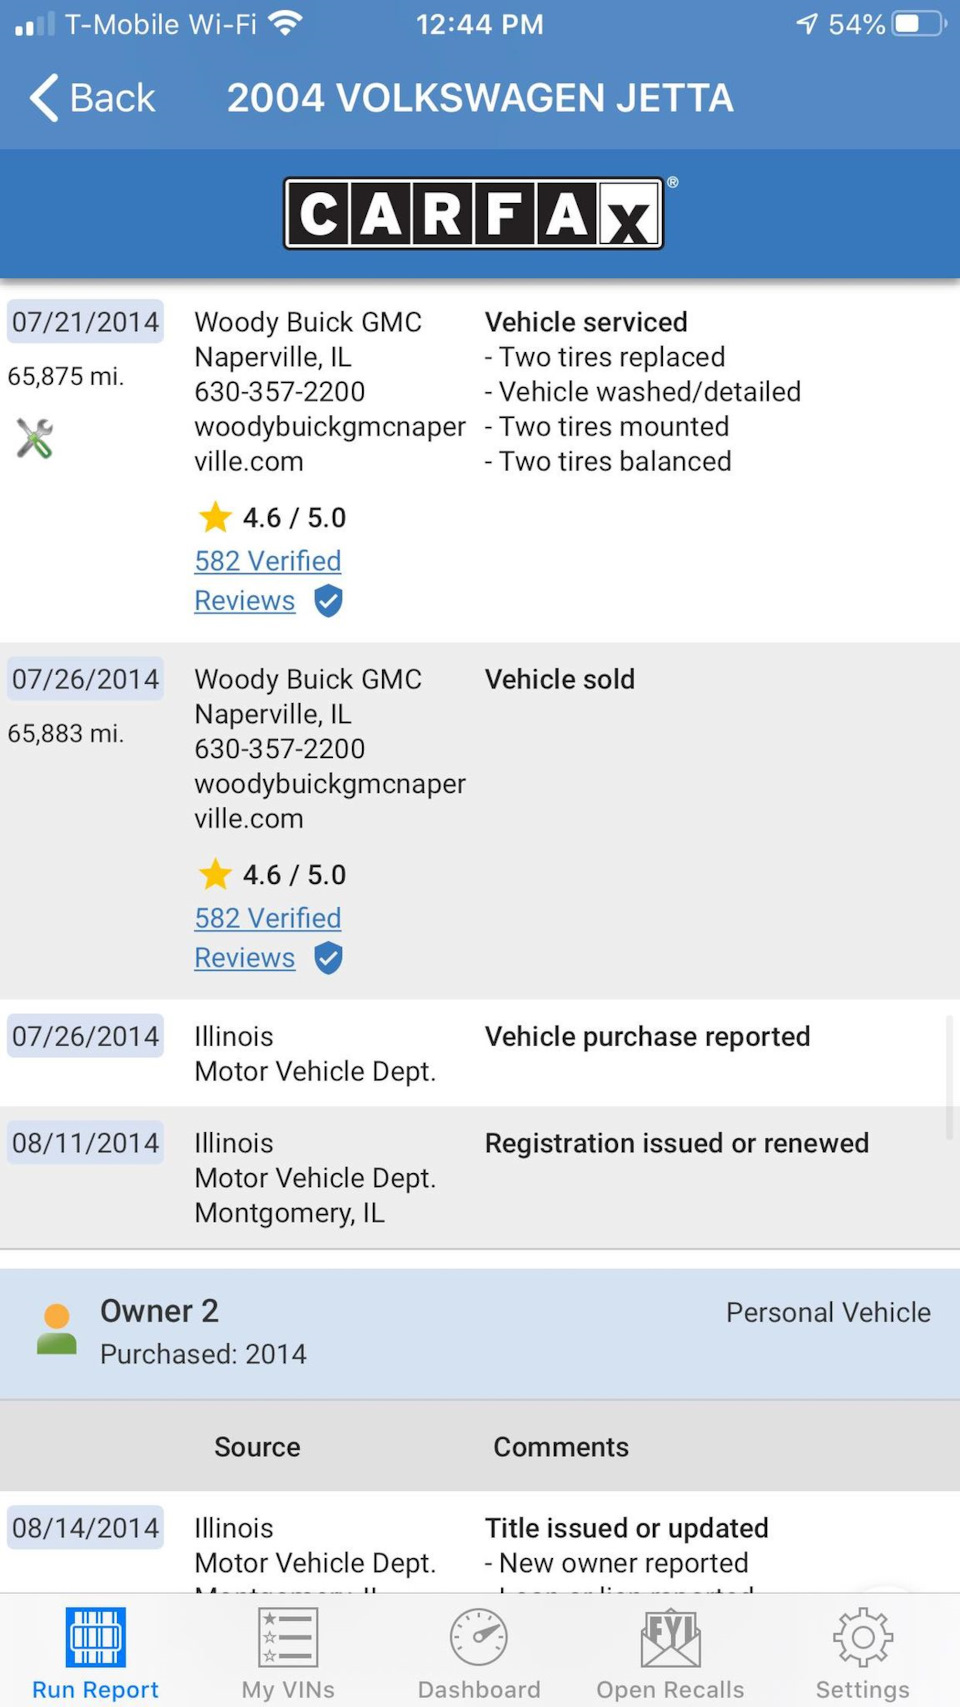Screen dimensions: 960x1707
Task: Tap verified shield badge in 07/26/2014 entry
Action: (x=329, y=958)
